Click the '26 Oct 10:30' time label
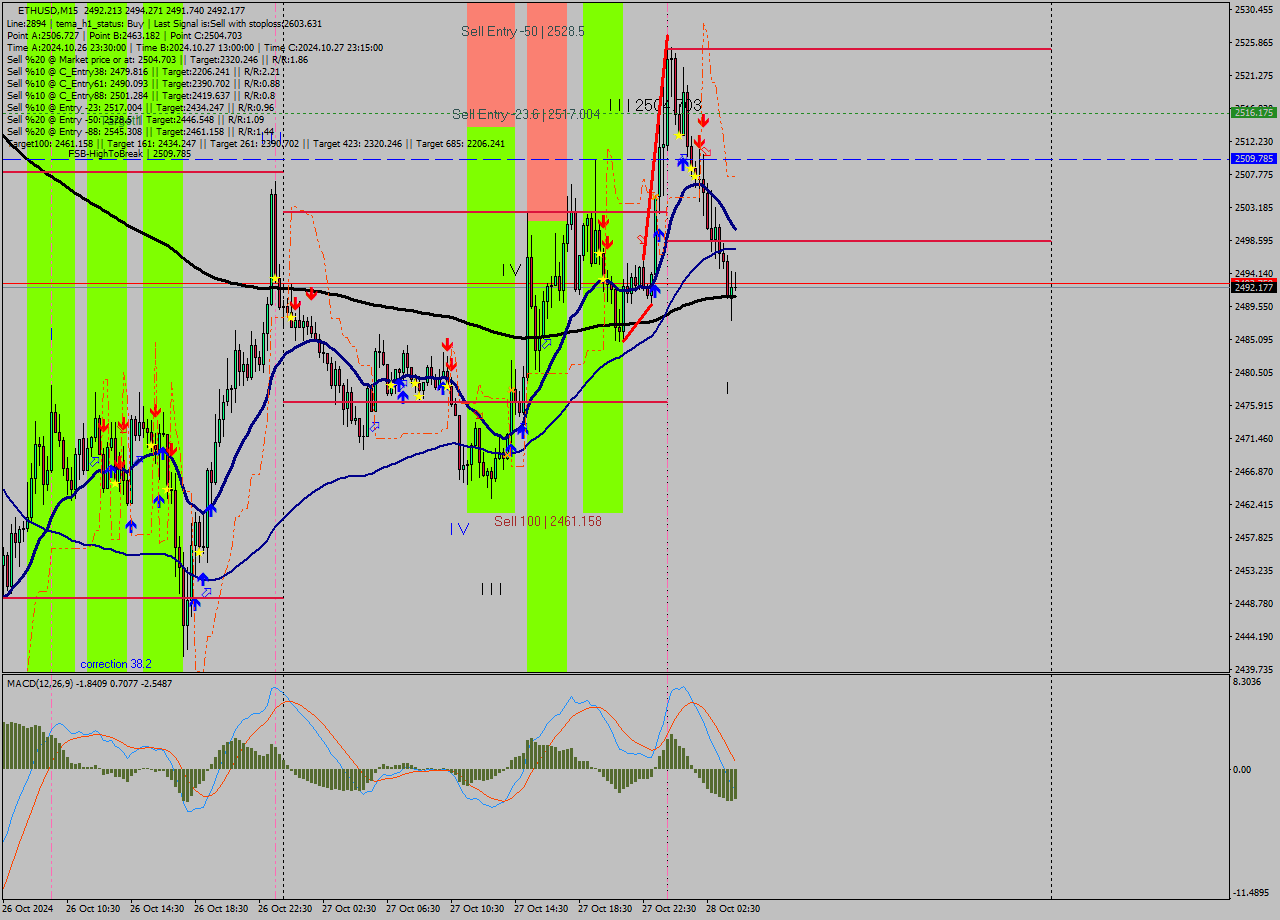The image size is (1280, 920). pos(93,909)
